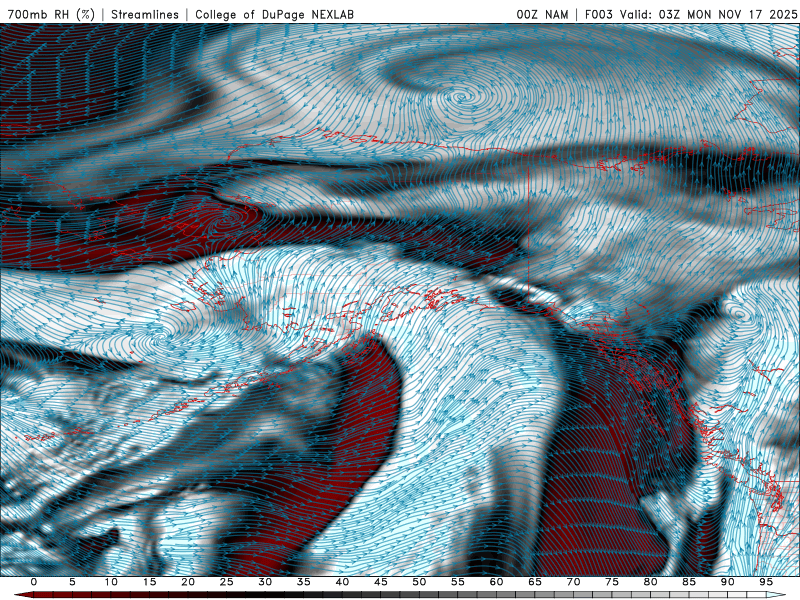Click the colorbar label '75'
This screenshot has height=600, width=800.
click(x=612, y=582)
